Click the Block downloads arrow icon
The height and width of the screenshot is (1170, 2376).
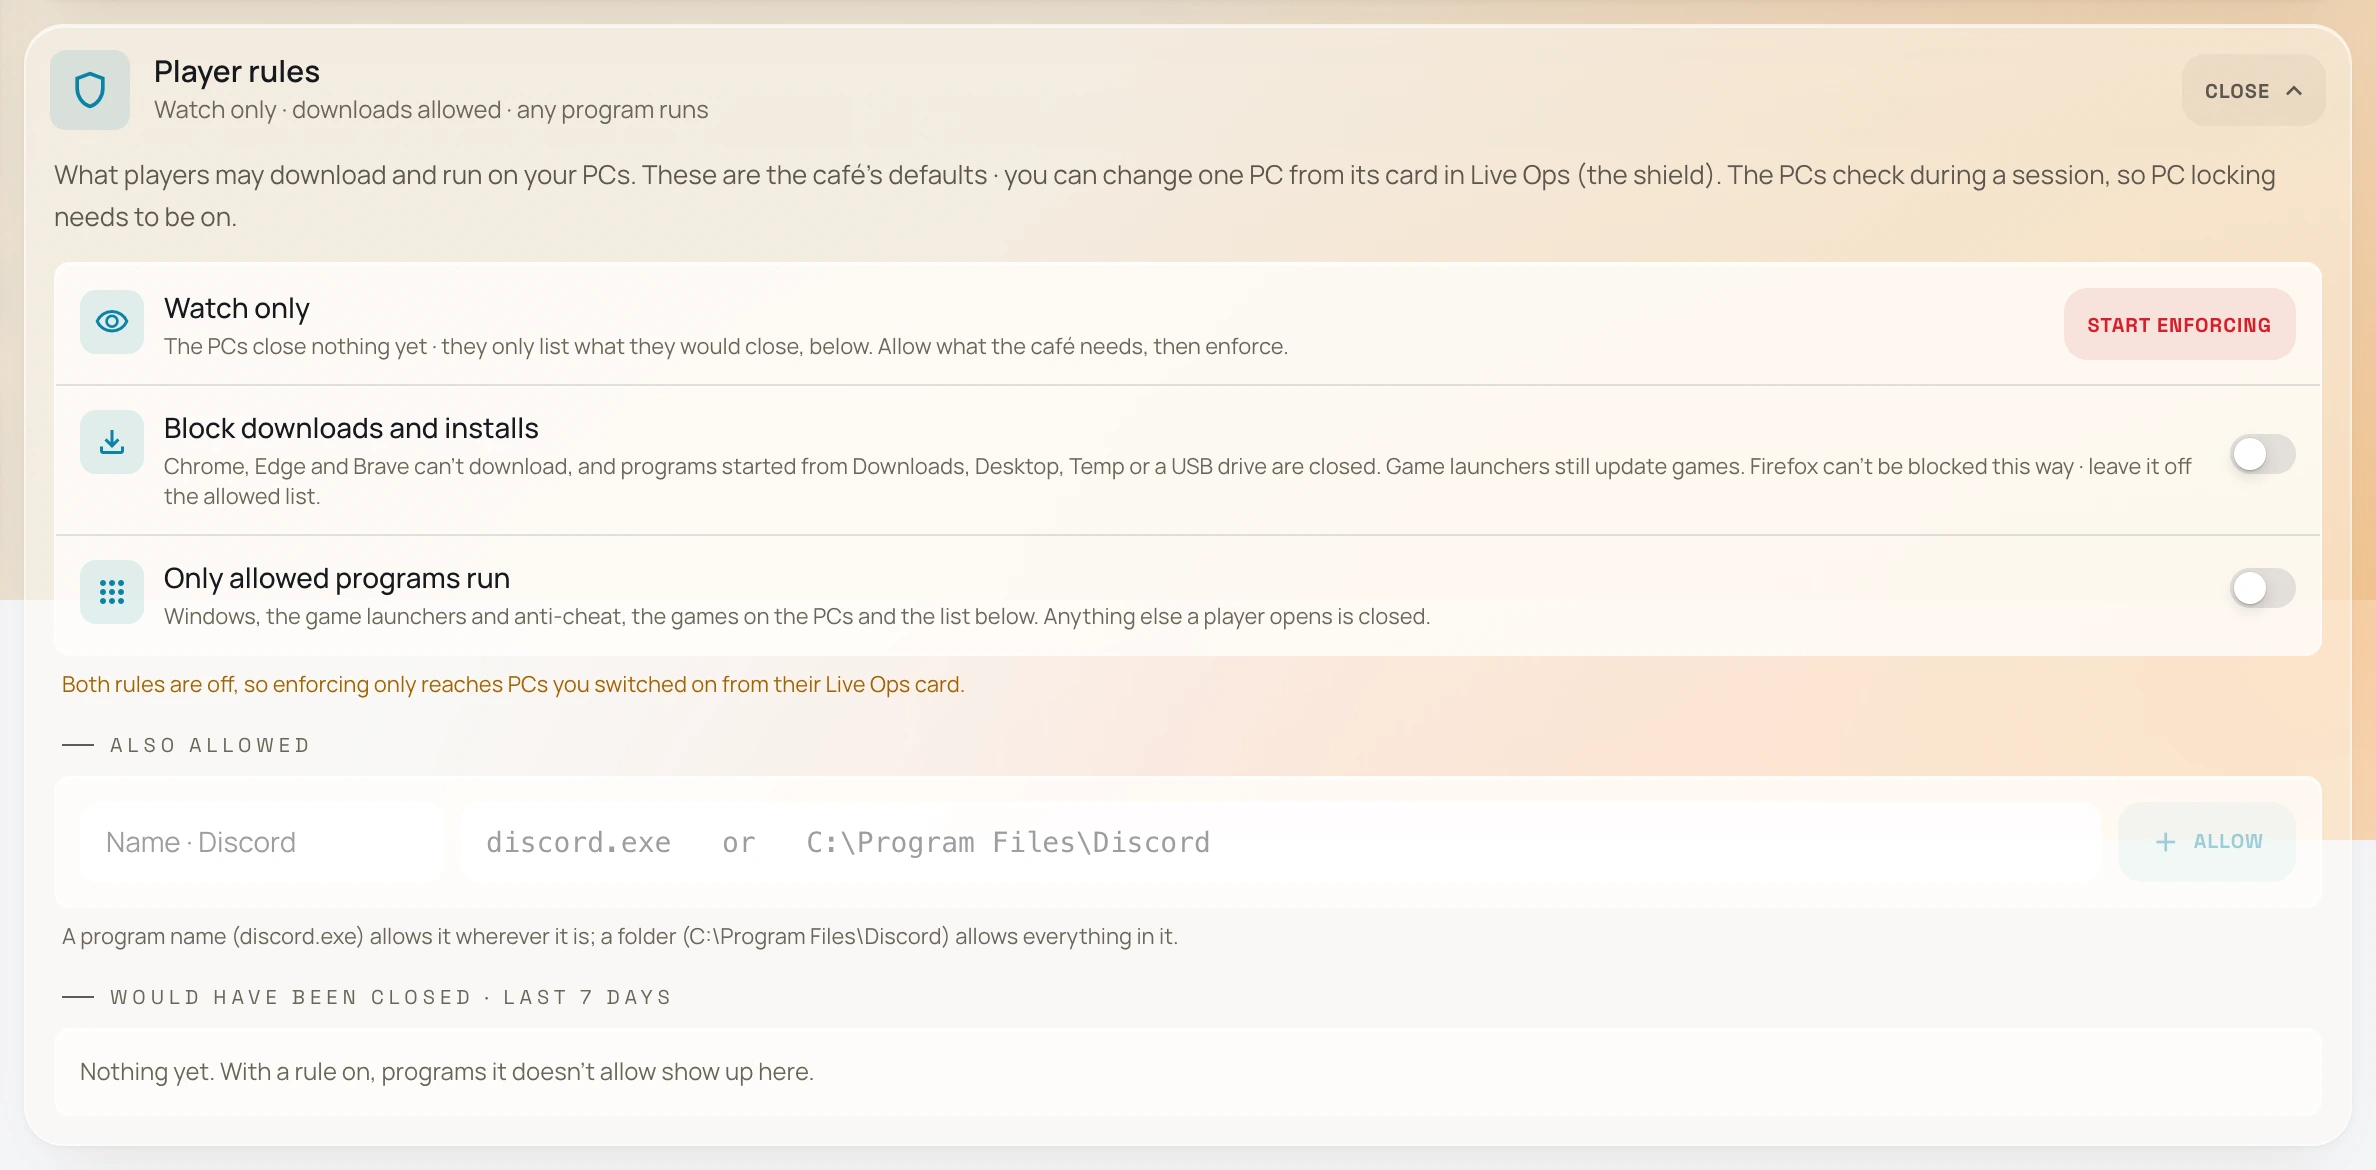coord(112,442)
